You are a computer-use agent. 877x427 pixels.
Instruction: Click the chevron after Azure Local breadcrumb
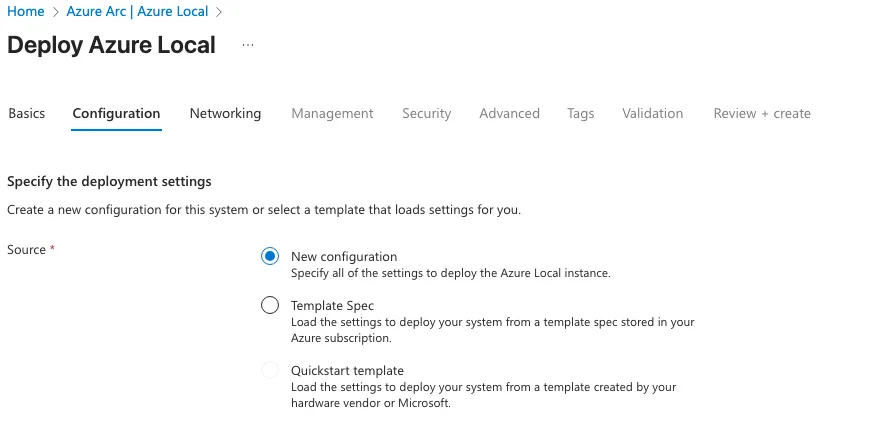pyautogui.click(x=219, y=12)
